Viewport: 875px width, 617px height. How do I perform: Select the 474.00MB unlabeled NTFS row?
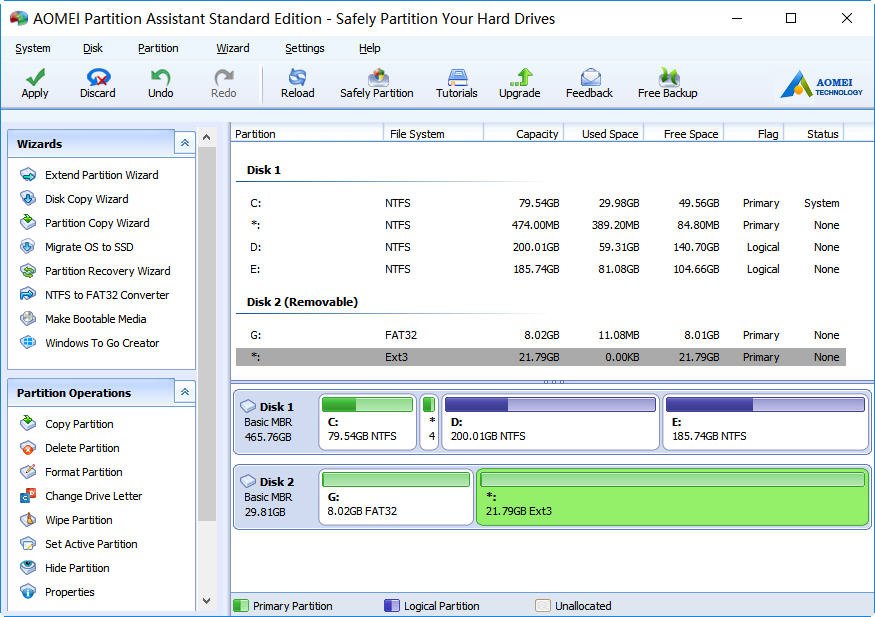pyautogui.click(x=541, y=225)
